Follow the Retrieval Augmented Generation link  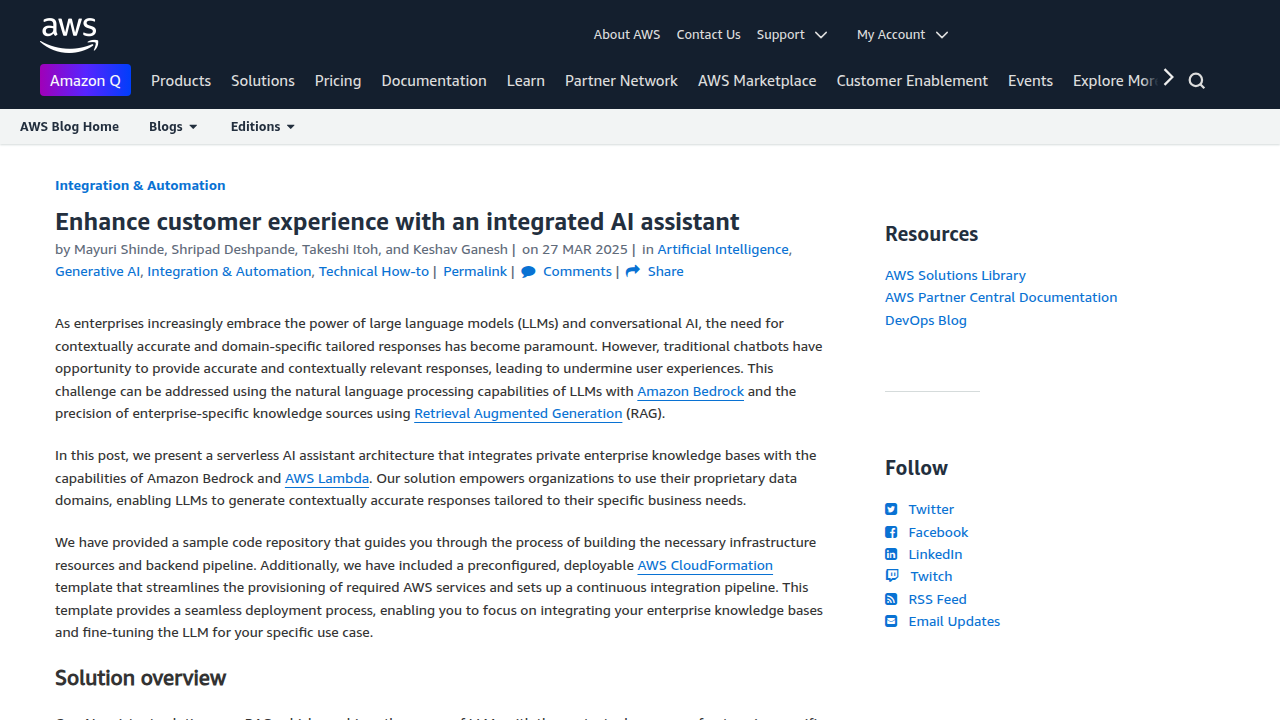pyautogui.click(x=518, y=414)
